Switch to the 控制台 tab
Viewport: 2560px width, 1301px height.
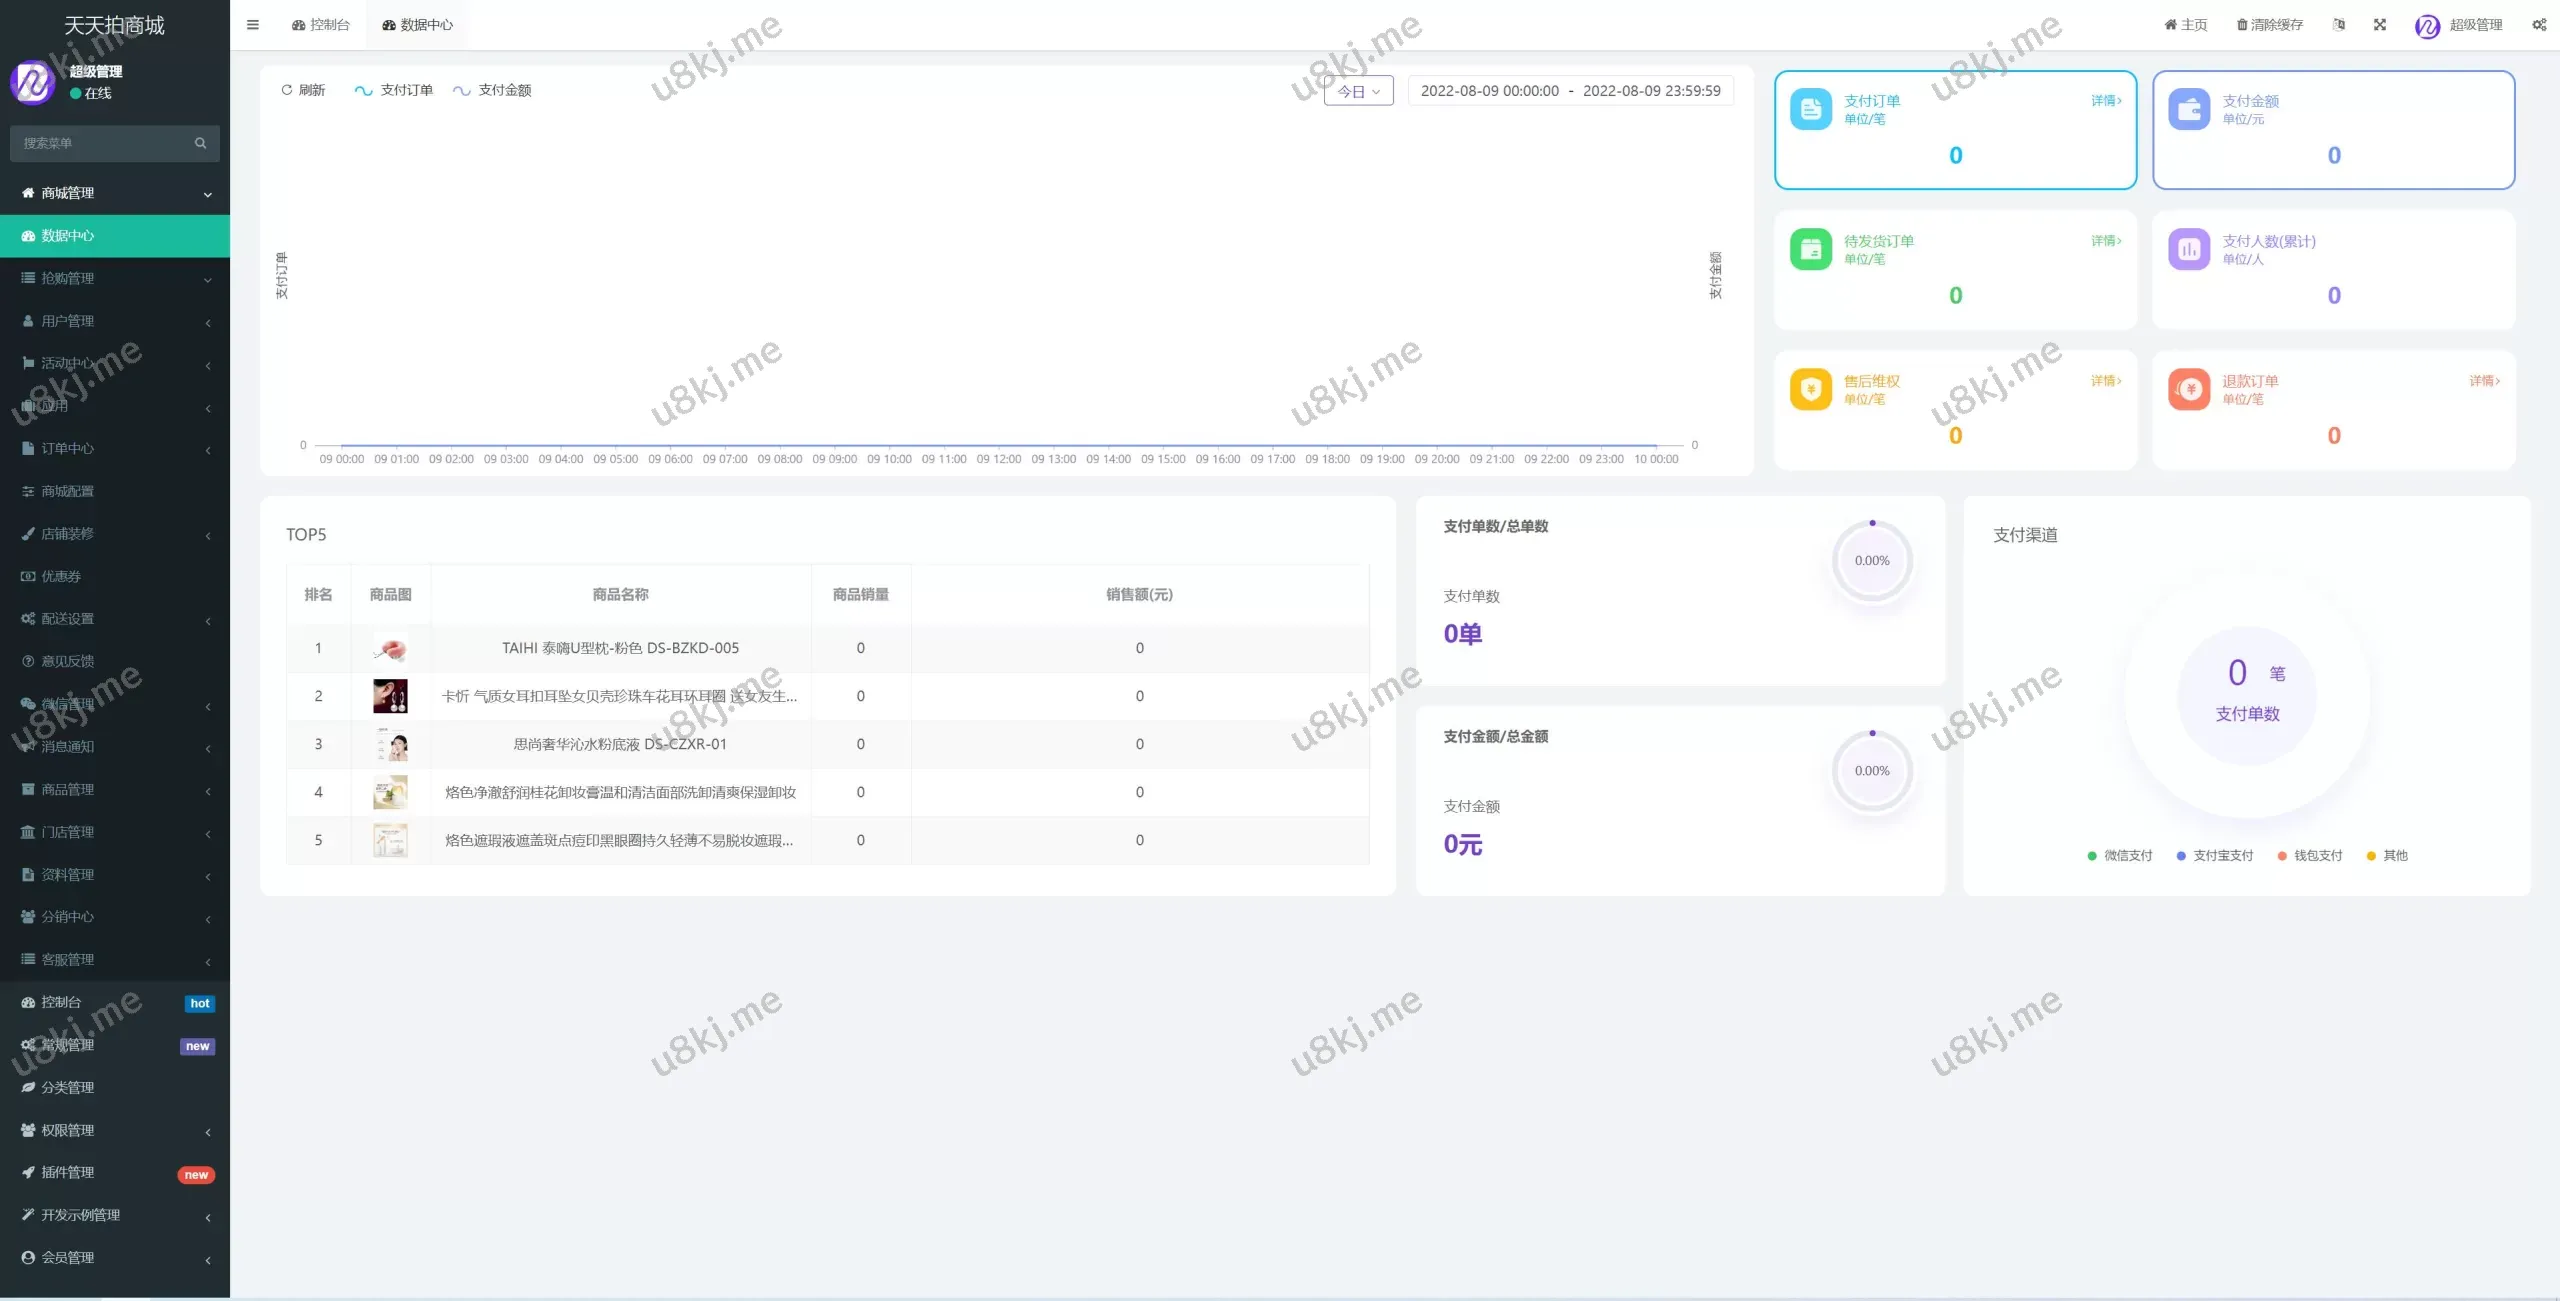321,25
